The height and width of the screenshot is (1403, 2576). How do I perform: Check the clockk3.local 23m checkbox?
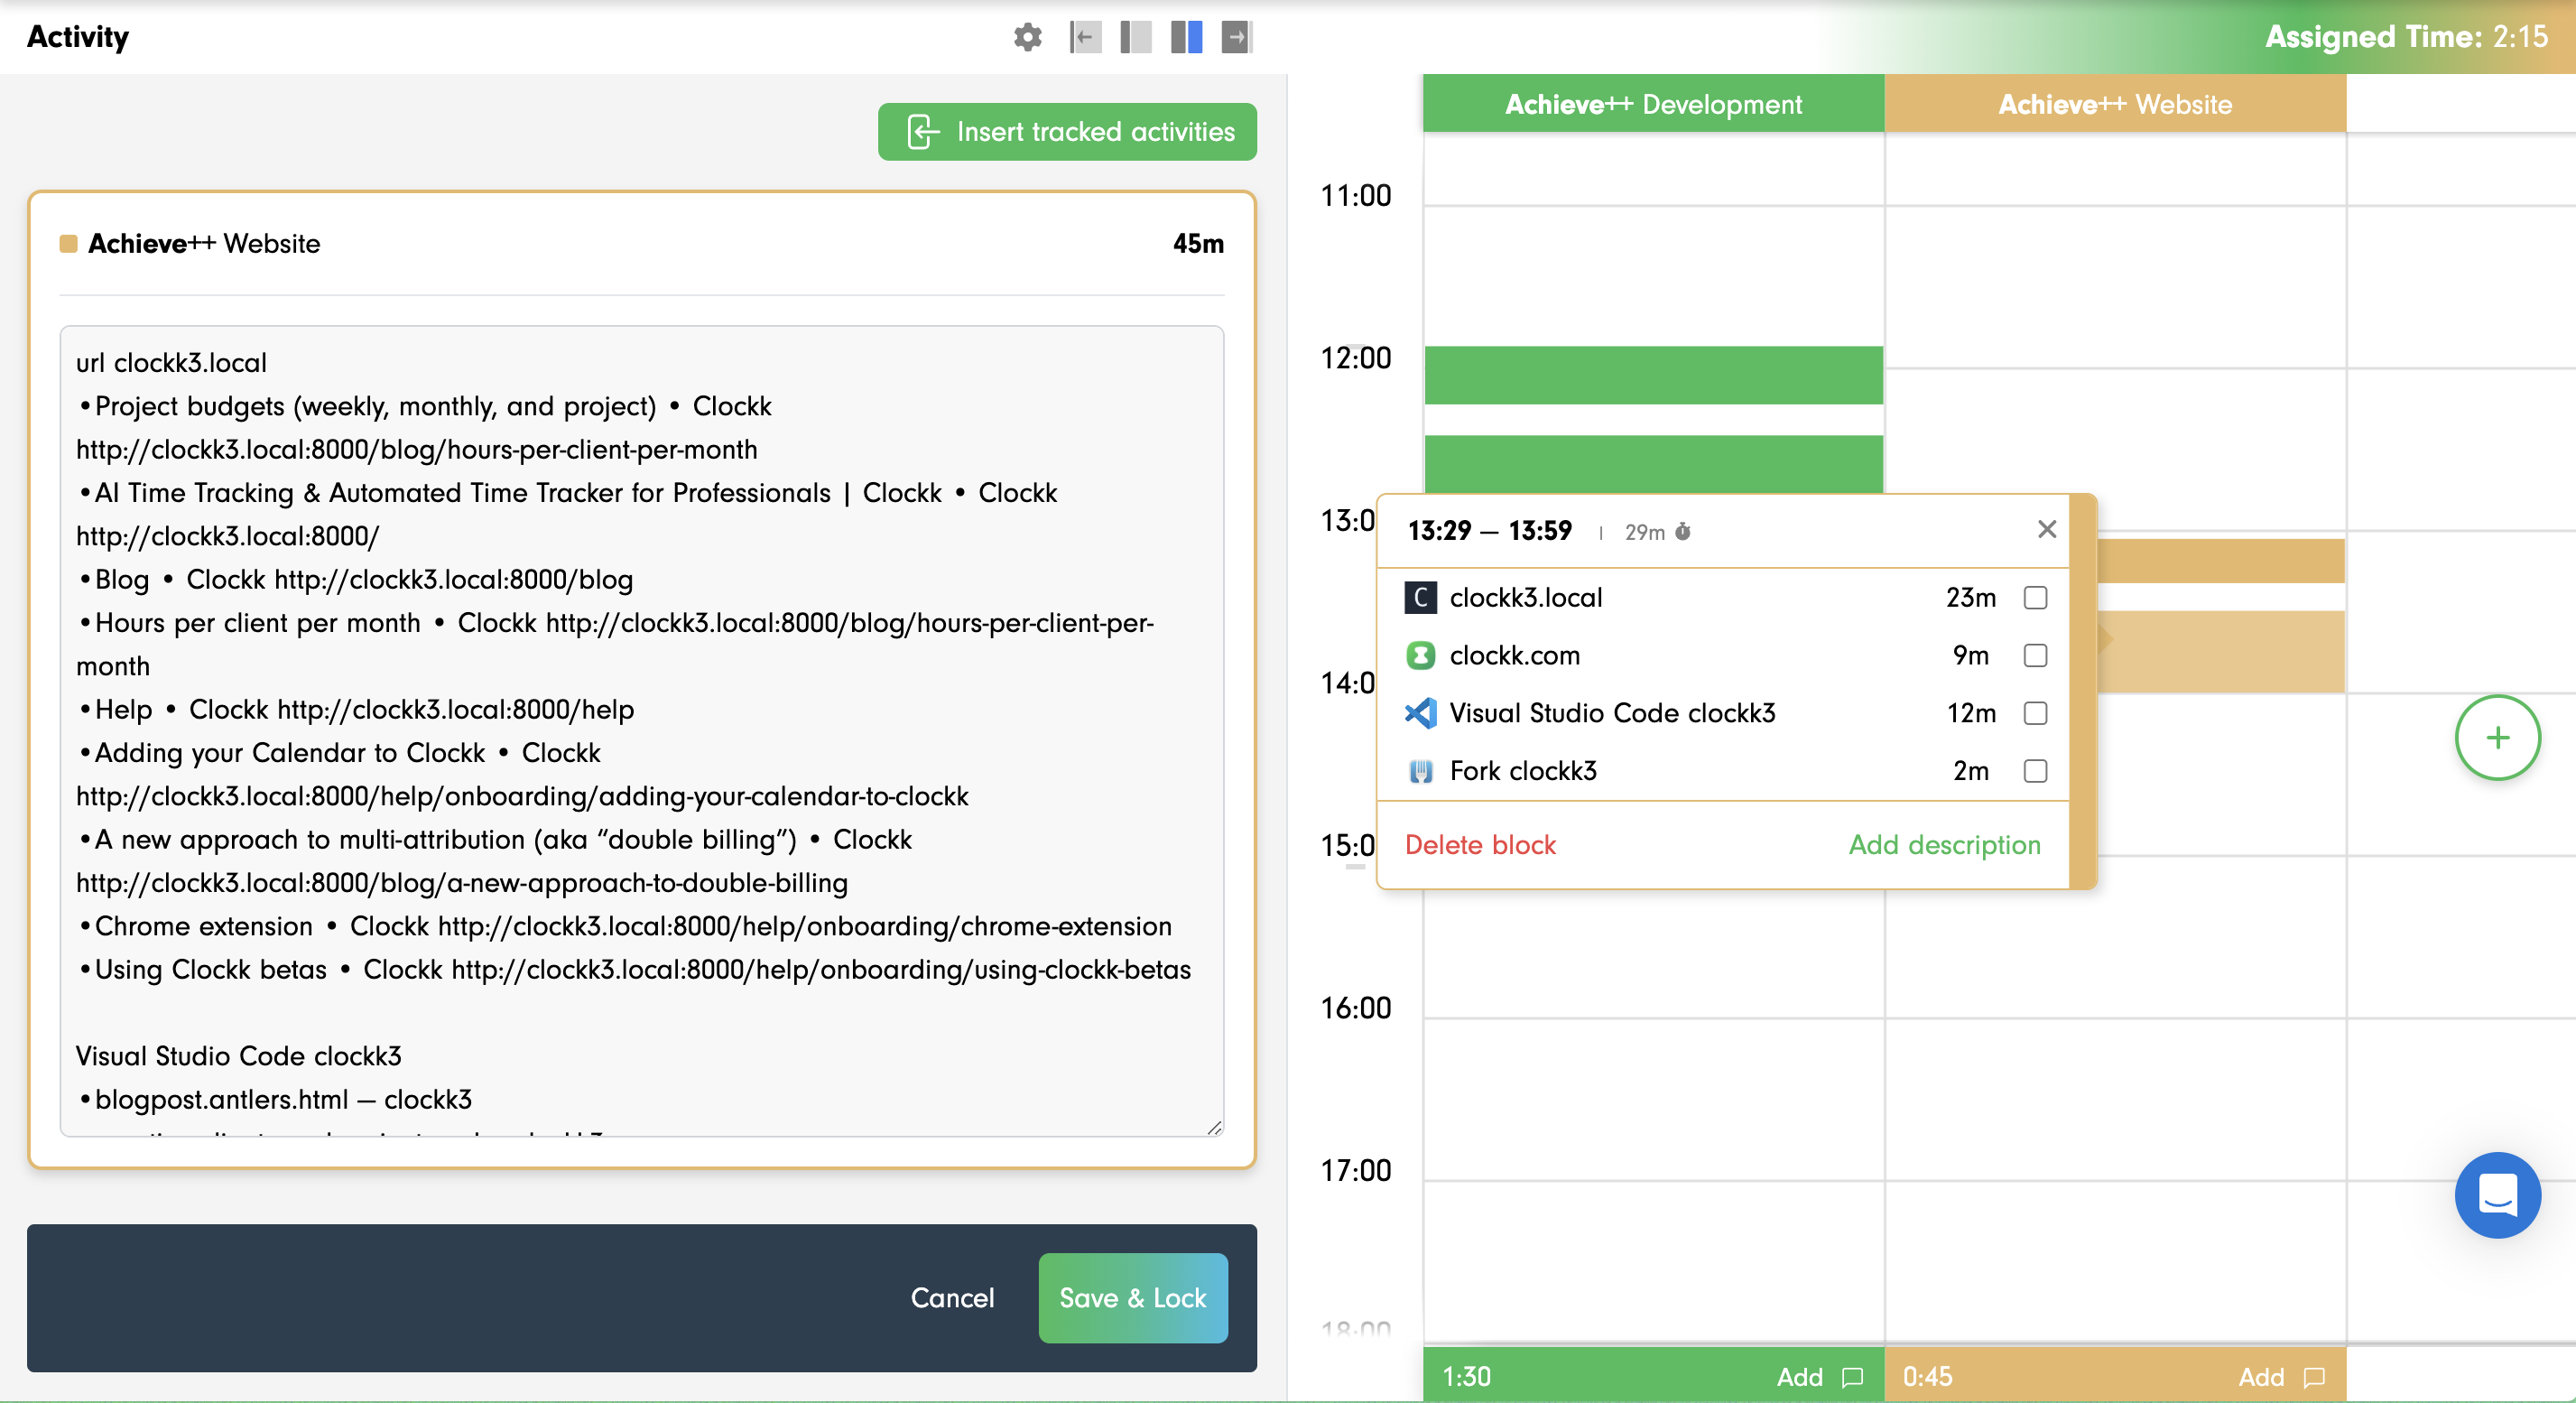point(2035,597)
